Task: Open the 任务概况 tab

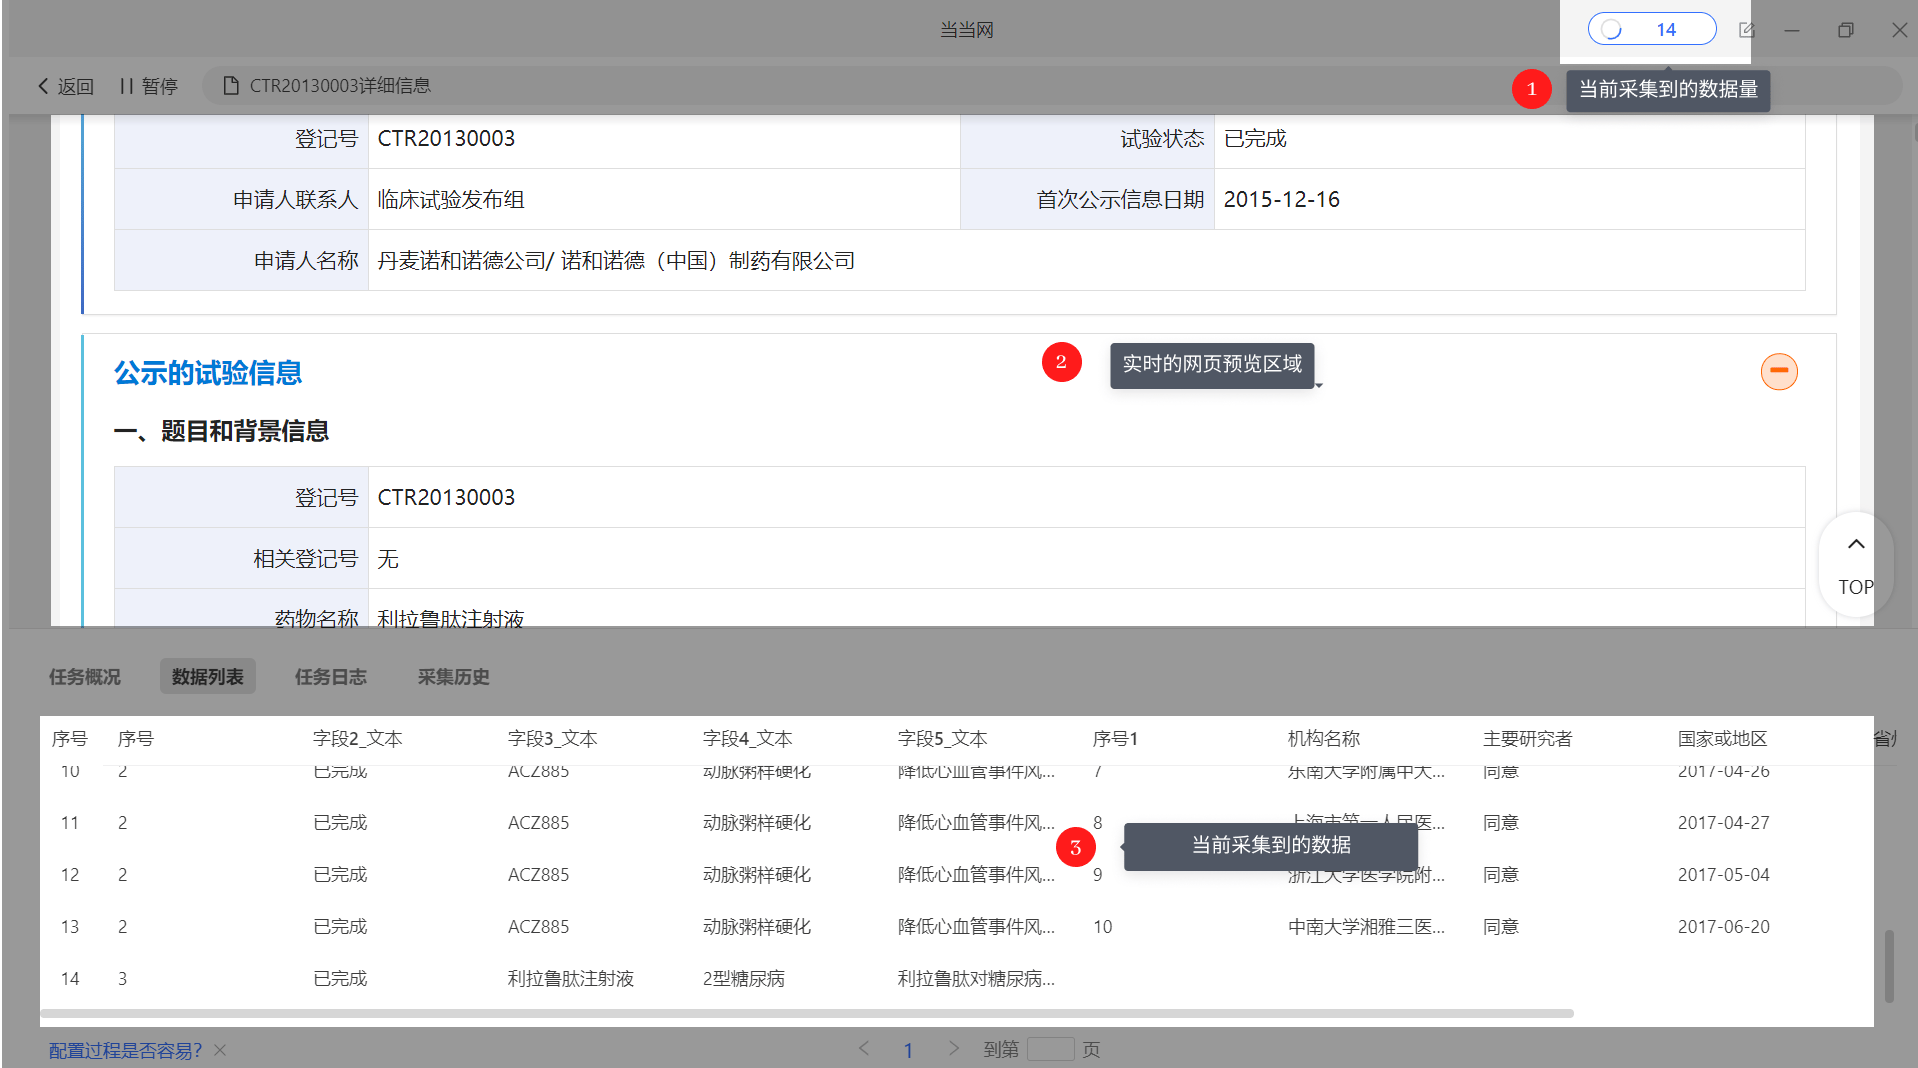Action: tap(85, 677)
